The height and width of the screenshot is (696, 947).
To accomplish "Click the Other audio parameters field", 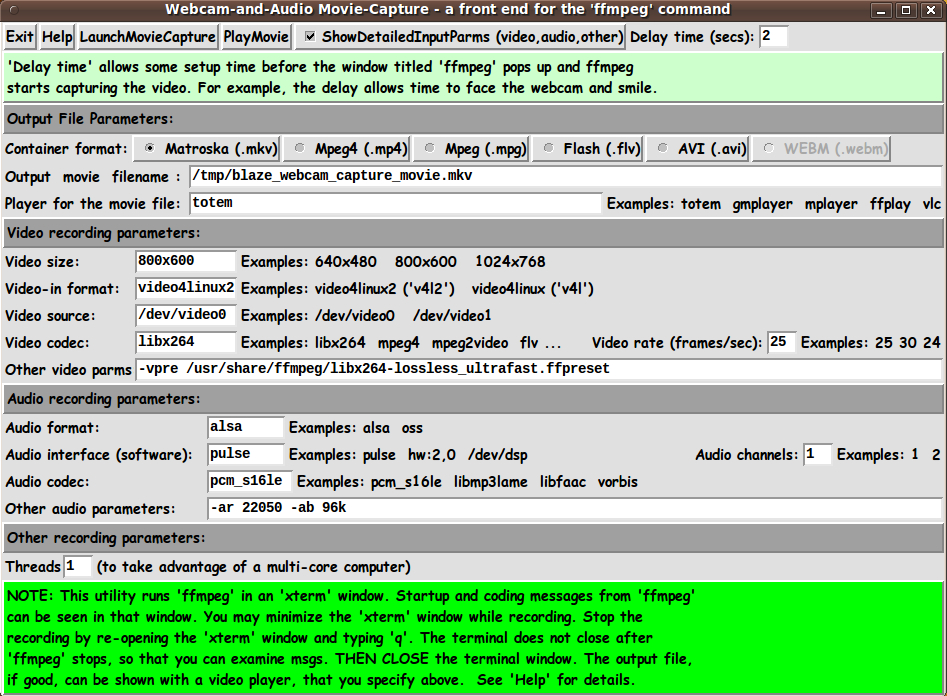I will (574, 508).
